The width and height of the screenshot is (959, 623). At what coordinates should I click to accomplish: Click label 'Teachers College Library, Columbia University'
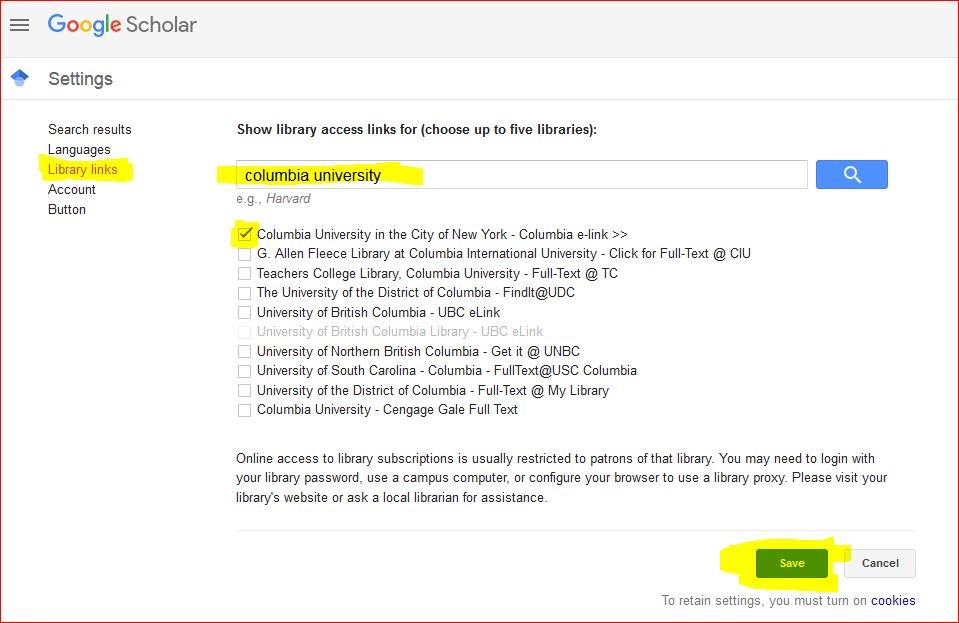tap(388, 273)
